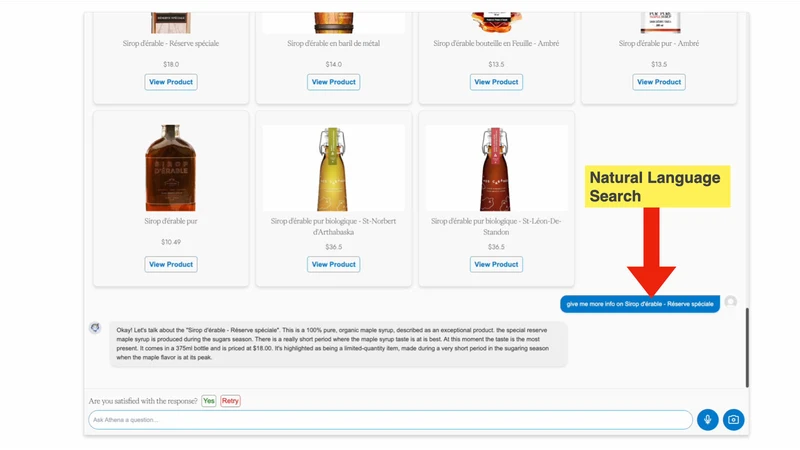The width and height of the screenshot is (800, 450).
Task: Click title Sirop d'érable bouteille en Feuille - Ambré
Action: click(x=496, y=43)
